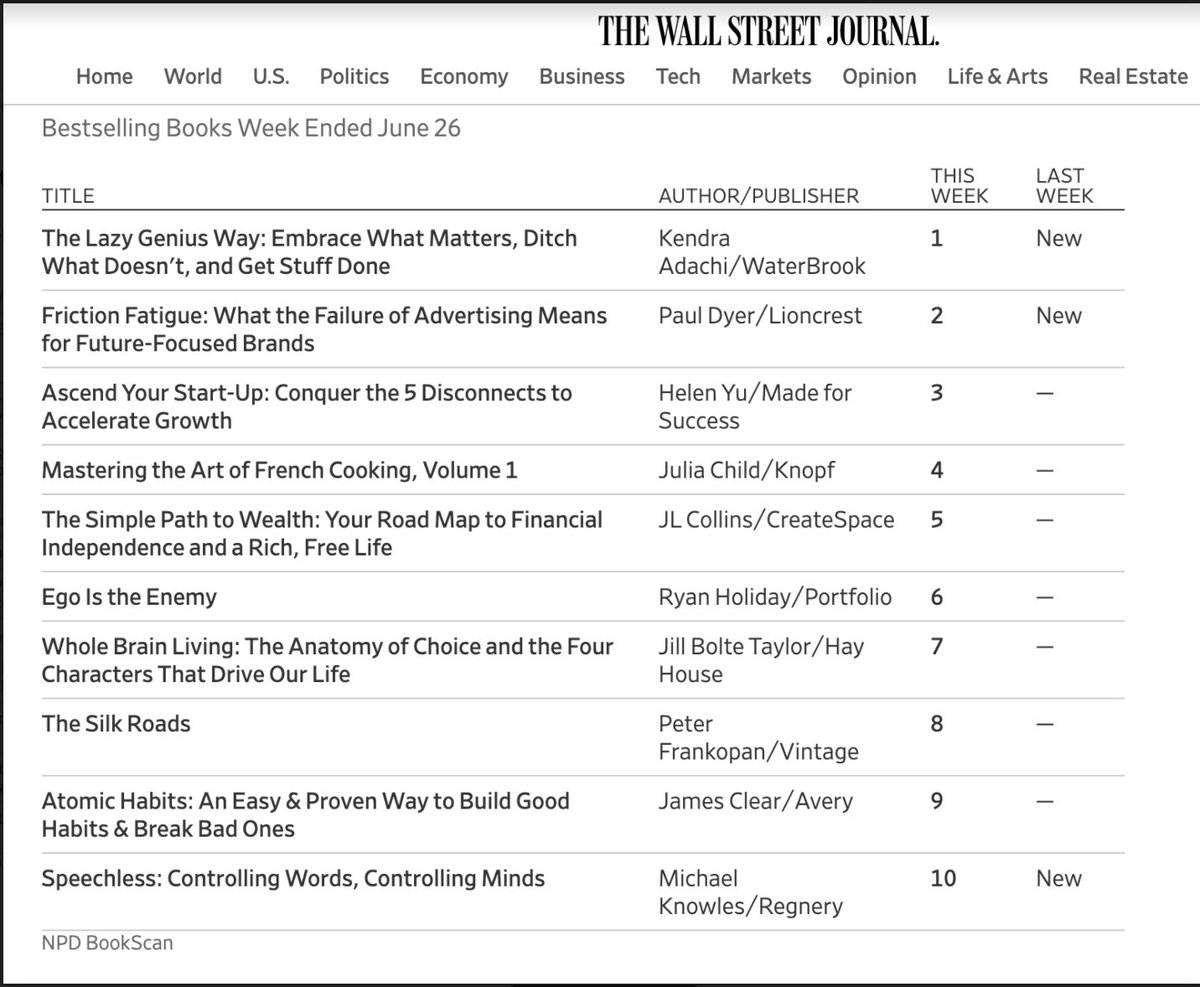This screenshot has width=1200, height=987.
Task: Select the Ego Is the Enemy title
Action: tap(129, 598)
